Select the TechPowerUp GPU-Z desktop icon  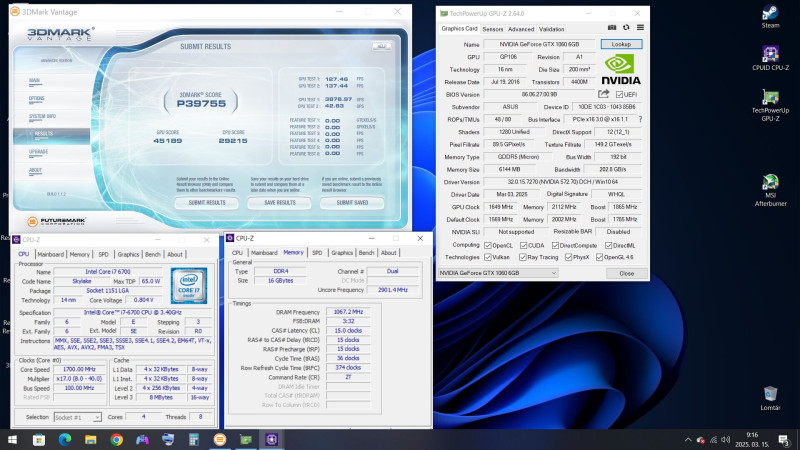coord(770,105)
